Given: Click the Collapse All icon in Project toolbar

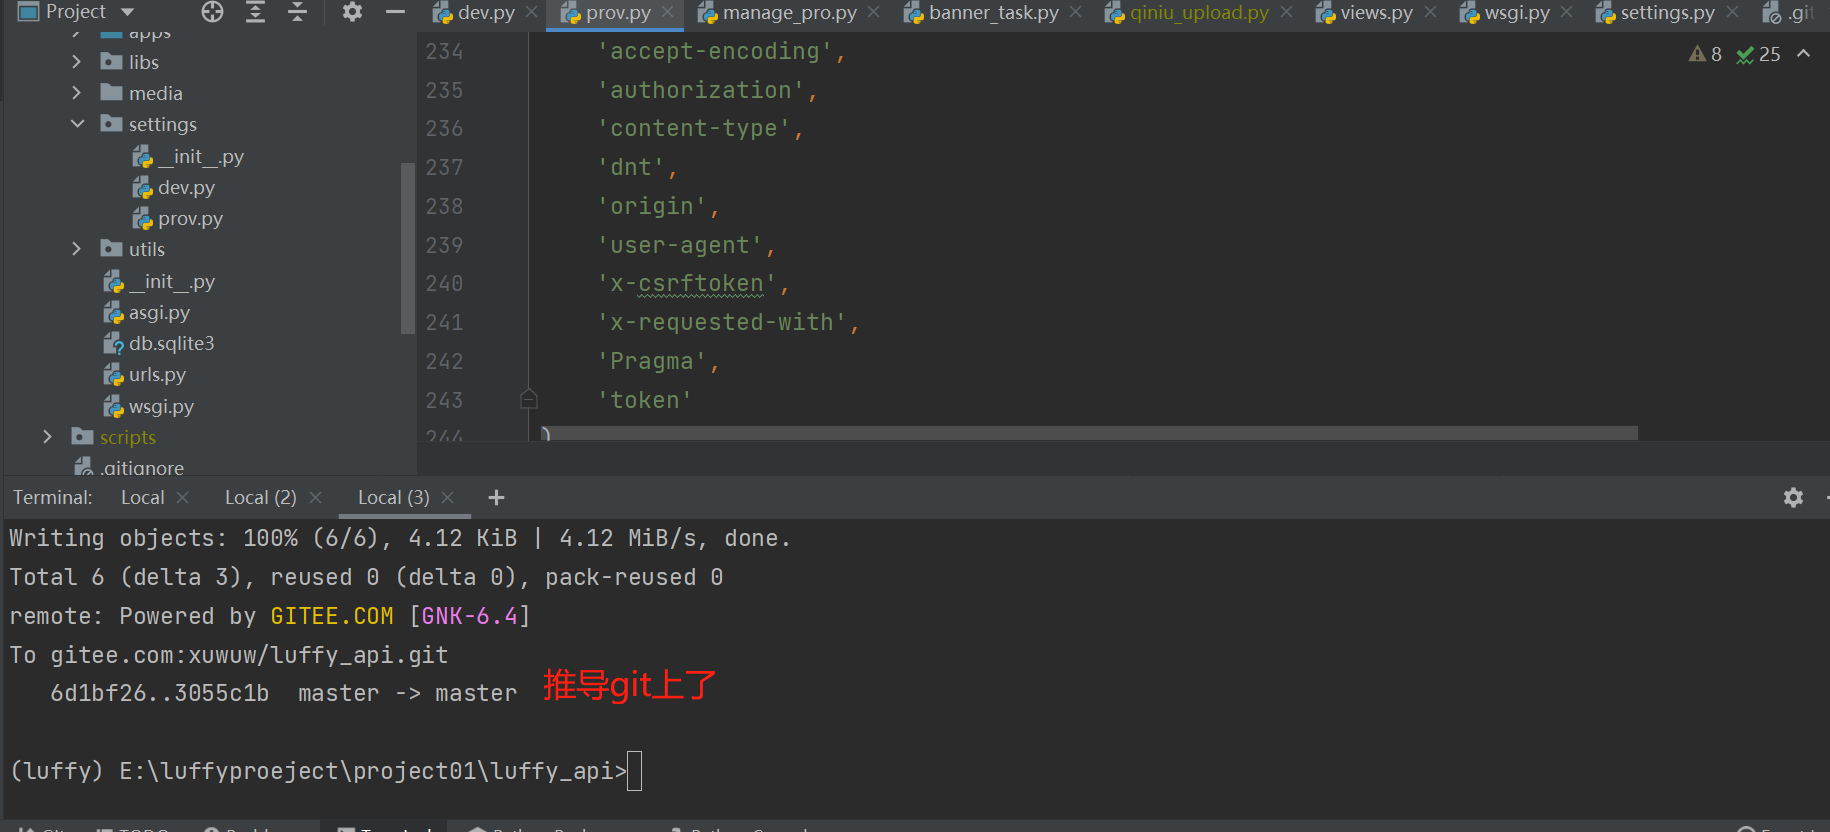Looking at the screenshot, I should [298, 12].
